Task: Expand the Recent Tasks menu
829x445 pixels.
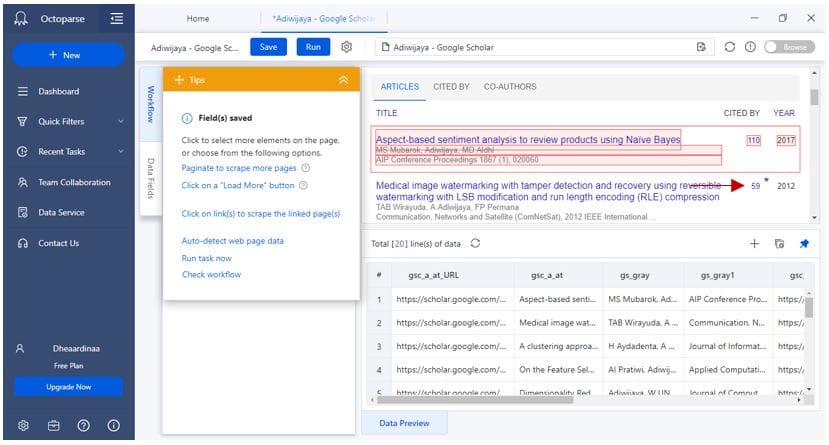Action: click(x=120, y=152)
